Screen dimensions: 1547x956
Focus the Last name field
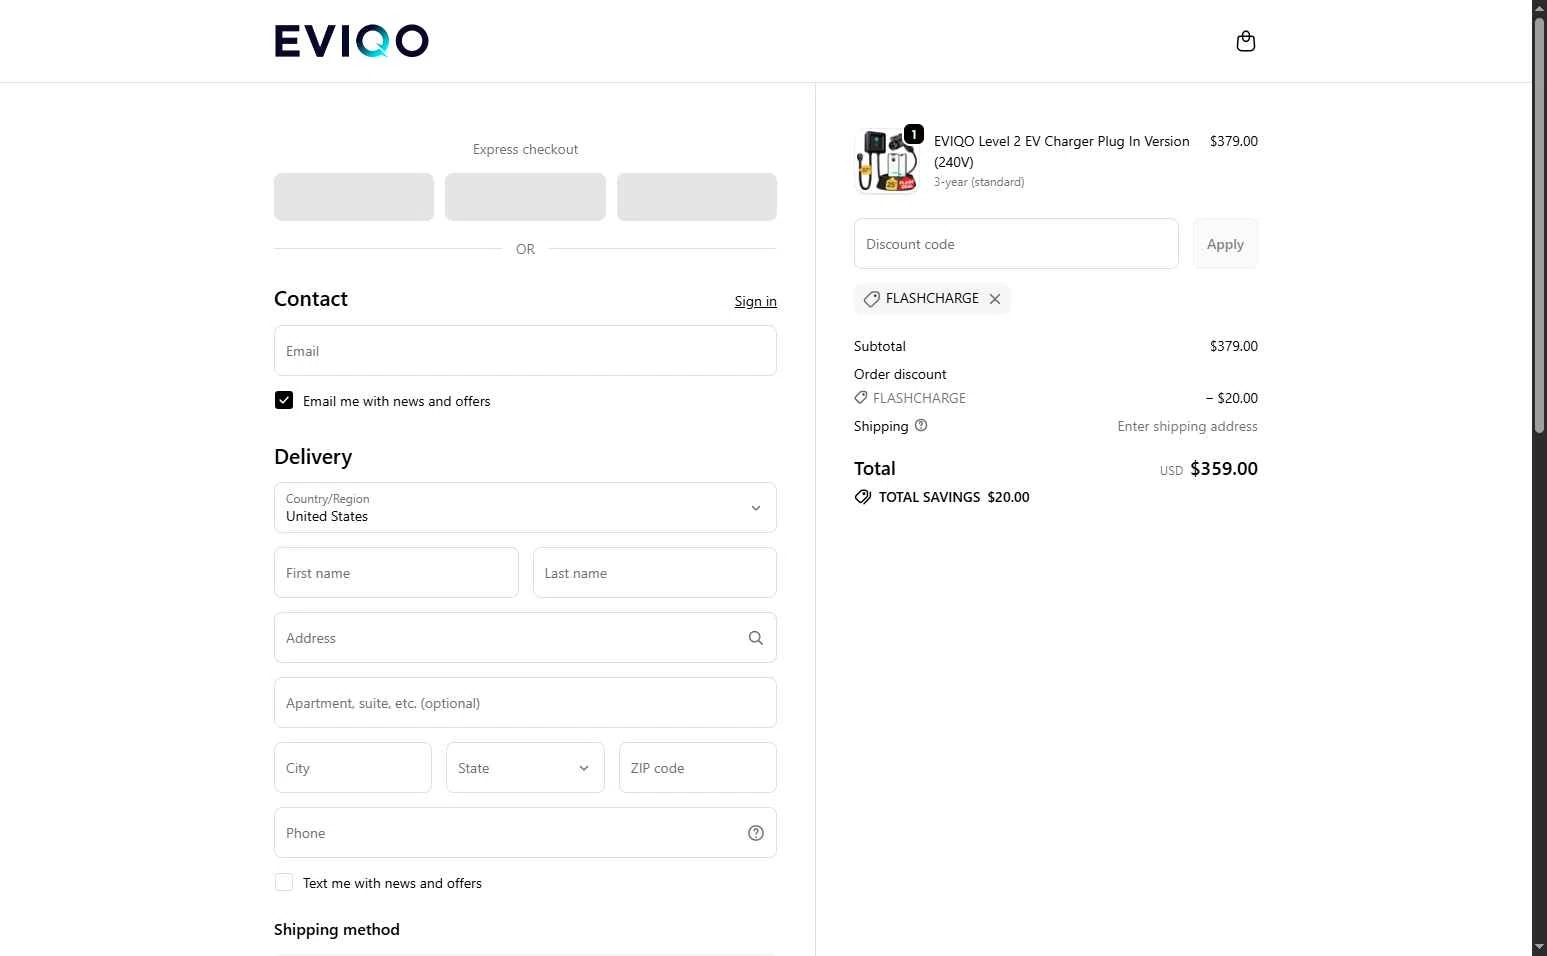click(x=655, y=573)
